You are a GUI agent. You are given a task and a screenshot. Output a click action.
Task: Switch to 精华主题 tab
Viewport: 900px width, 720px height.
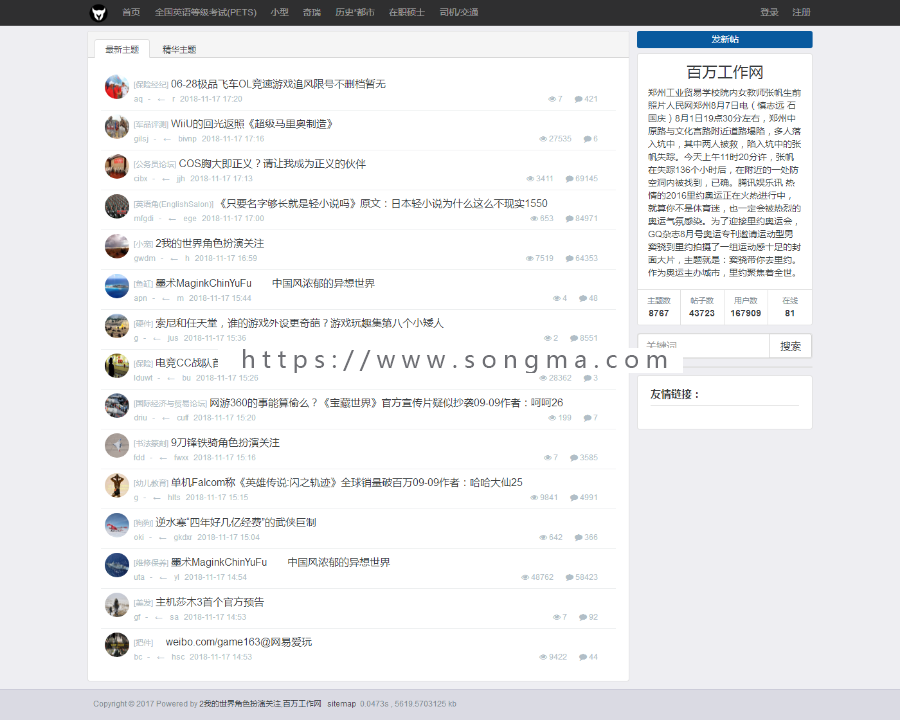[x=179, y=49]
